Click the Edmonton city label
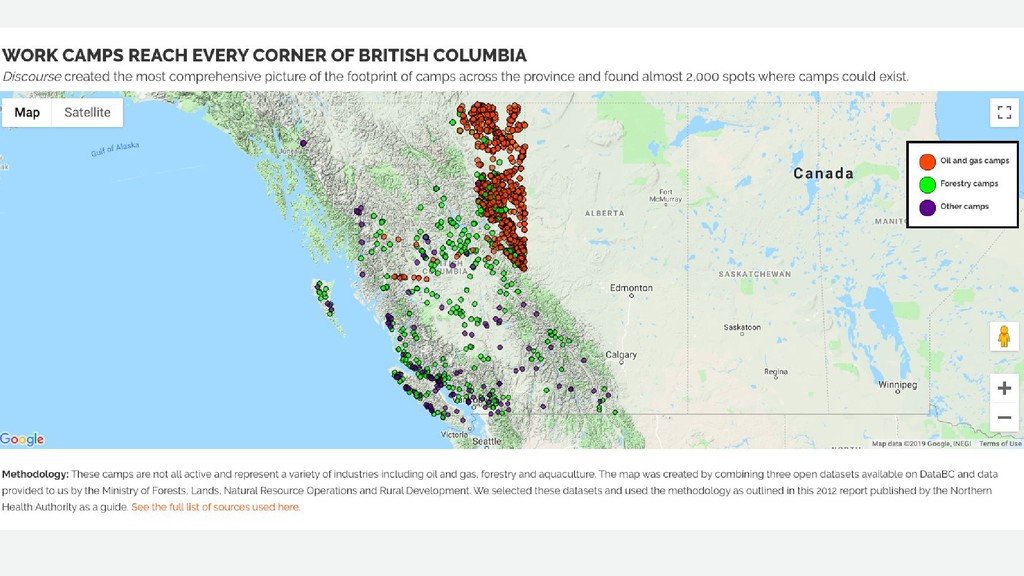 (x=632, y=288)
